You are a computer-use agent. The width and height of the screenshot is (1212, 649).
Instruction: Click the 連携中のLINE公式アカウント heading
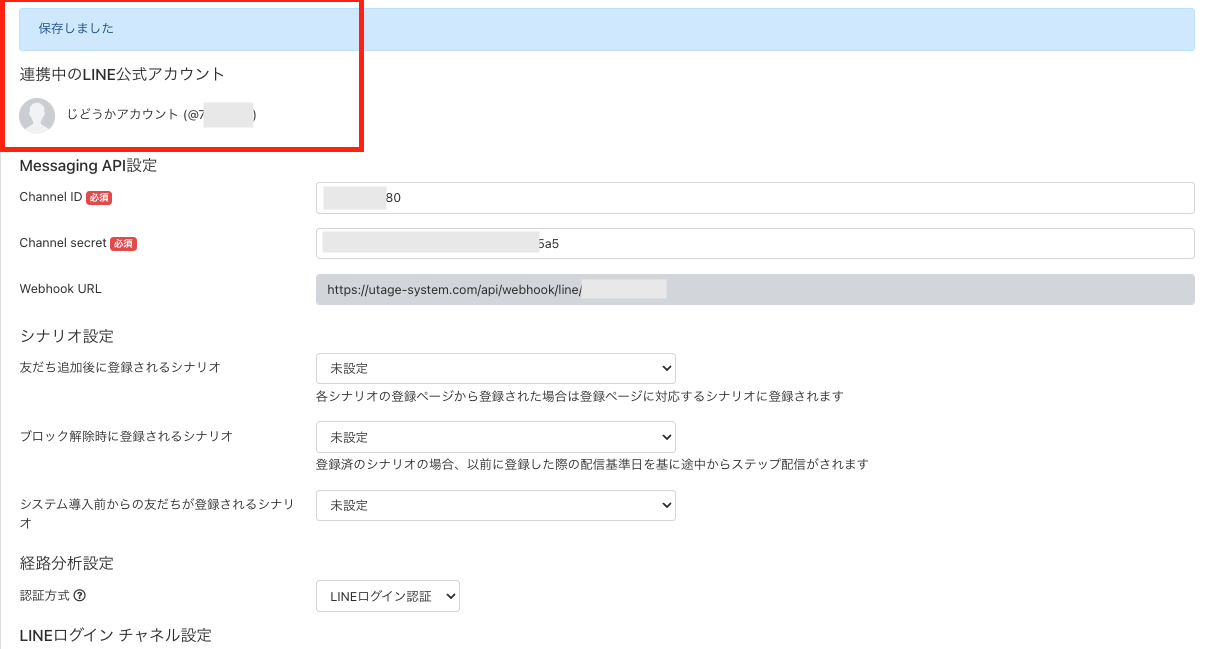coord(122,74)
